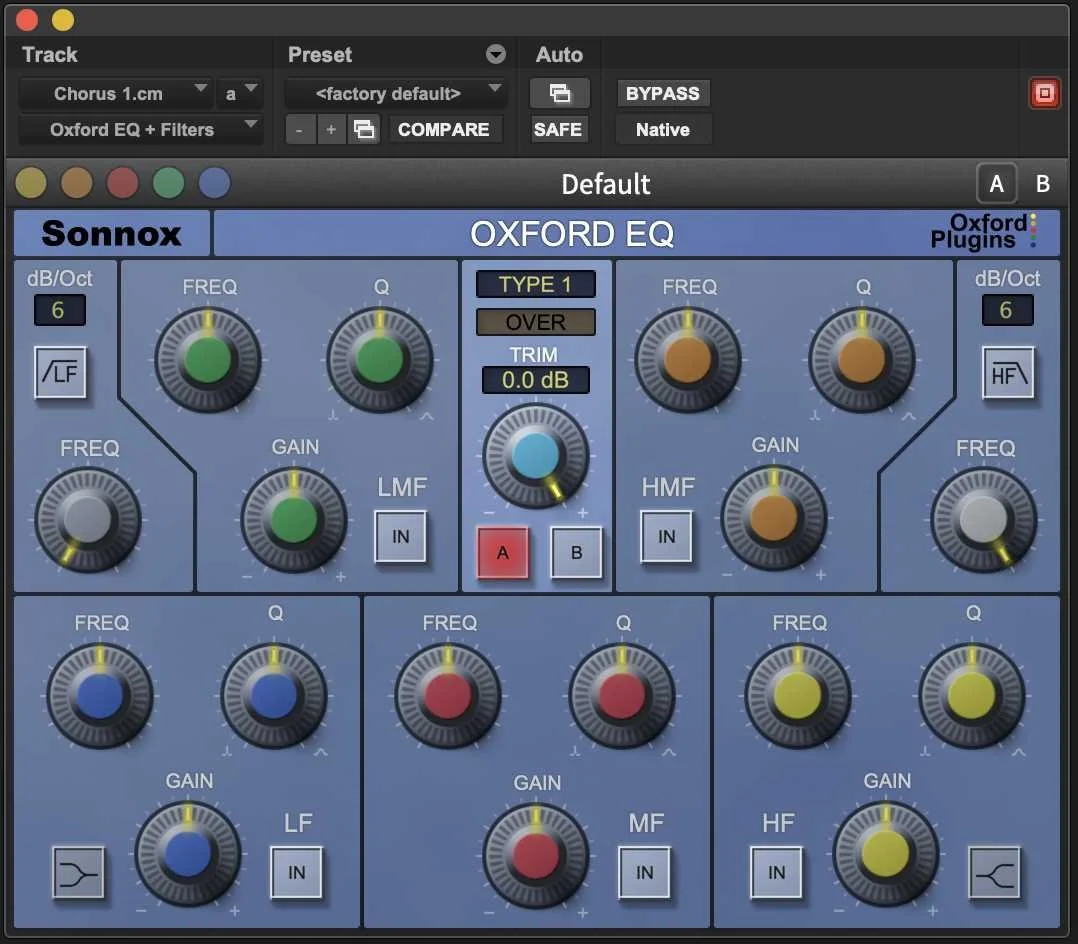Image resolution: width=1078 pixels, height=944 pixels.
Task: Click the green LMF FREQ knob
Action: click(208, 360)
